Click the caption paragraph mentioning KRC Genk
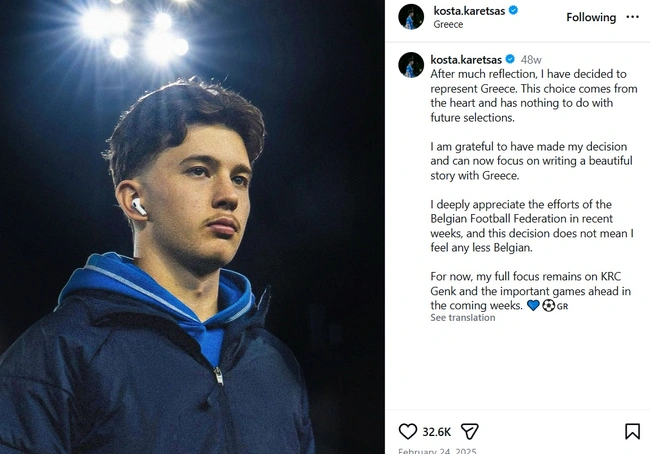The width and height of the screenshot is (650, 454). click(530, 291)
